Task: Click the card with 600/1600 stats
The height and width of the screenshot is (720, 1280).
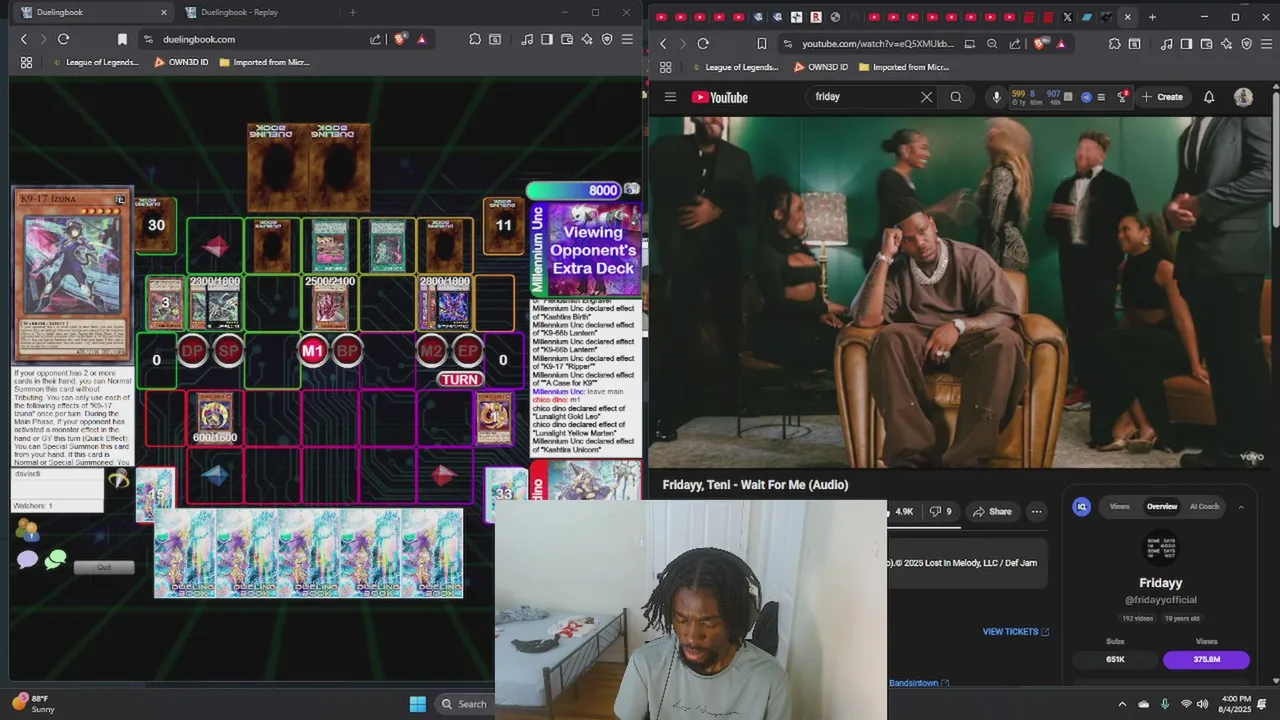Action: (x=214, y=418)
